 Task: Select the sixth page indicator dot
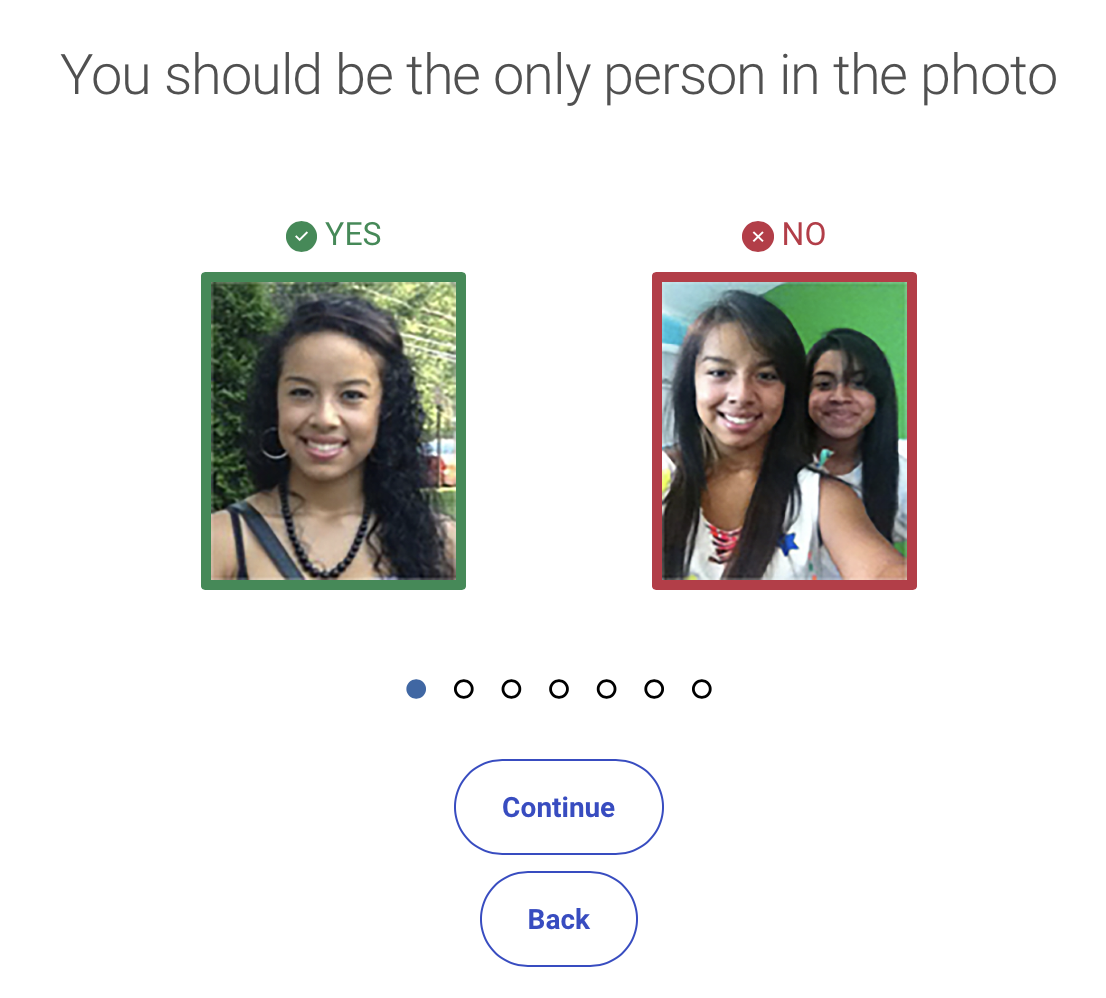click(x=654, y=689)
